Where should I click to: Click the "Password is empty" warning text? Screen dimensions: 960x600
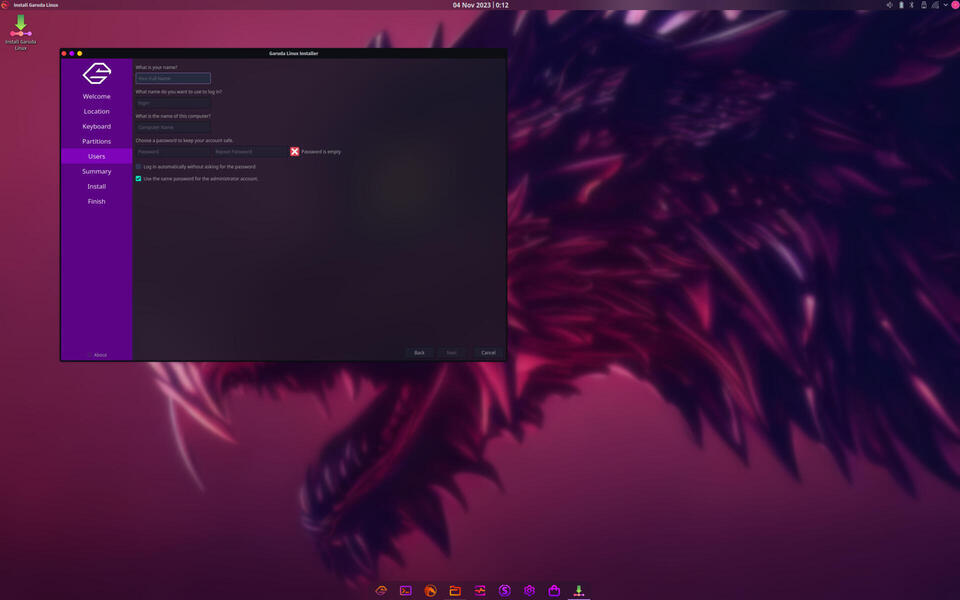click(321, 152)
